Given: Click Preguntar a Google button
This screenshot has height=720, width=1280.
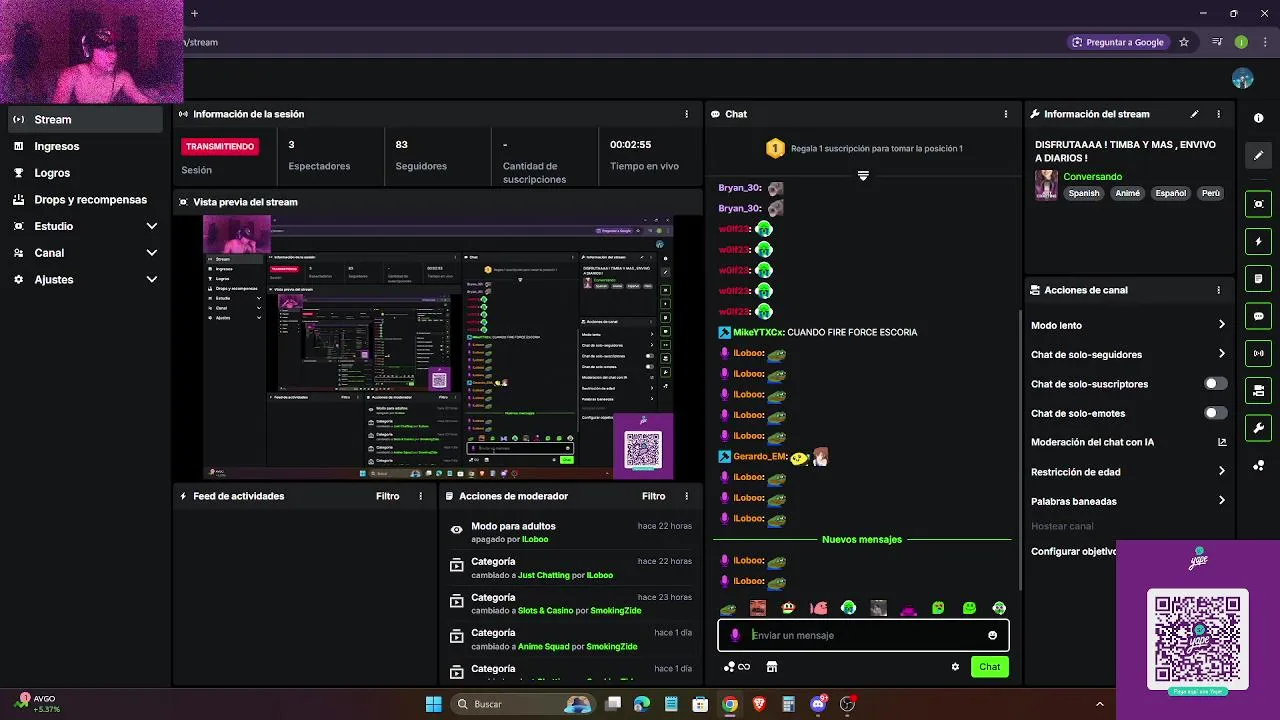Looking at the screenshot, I should [x=1117, y=42].
